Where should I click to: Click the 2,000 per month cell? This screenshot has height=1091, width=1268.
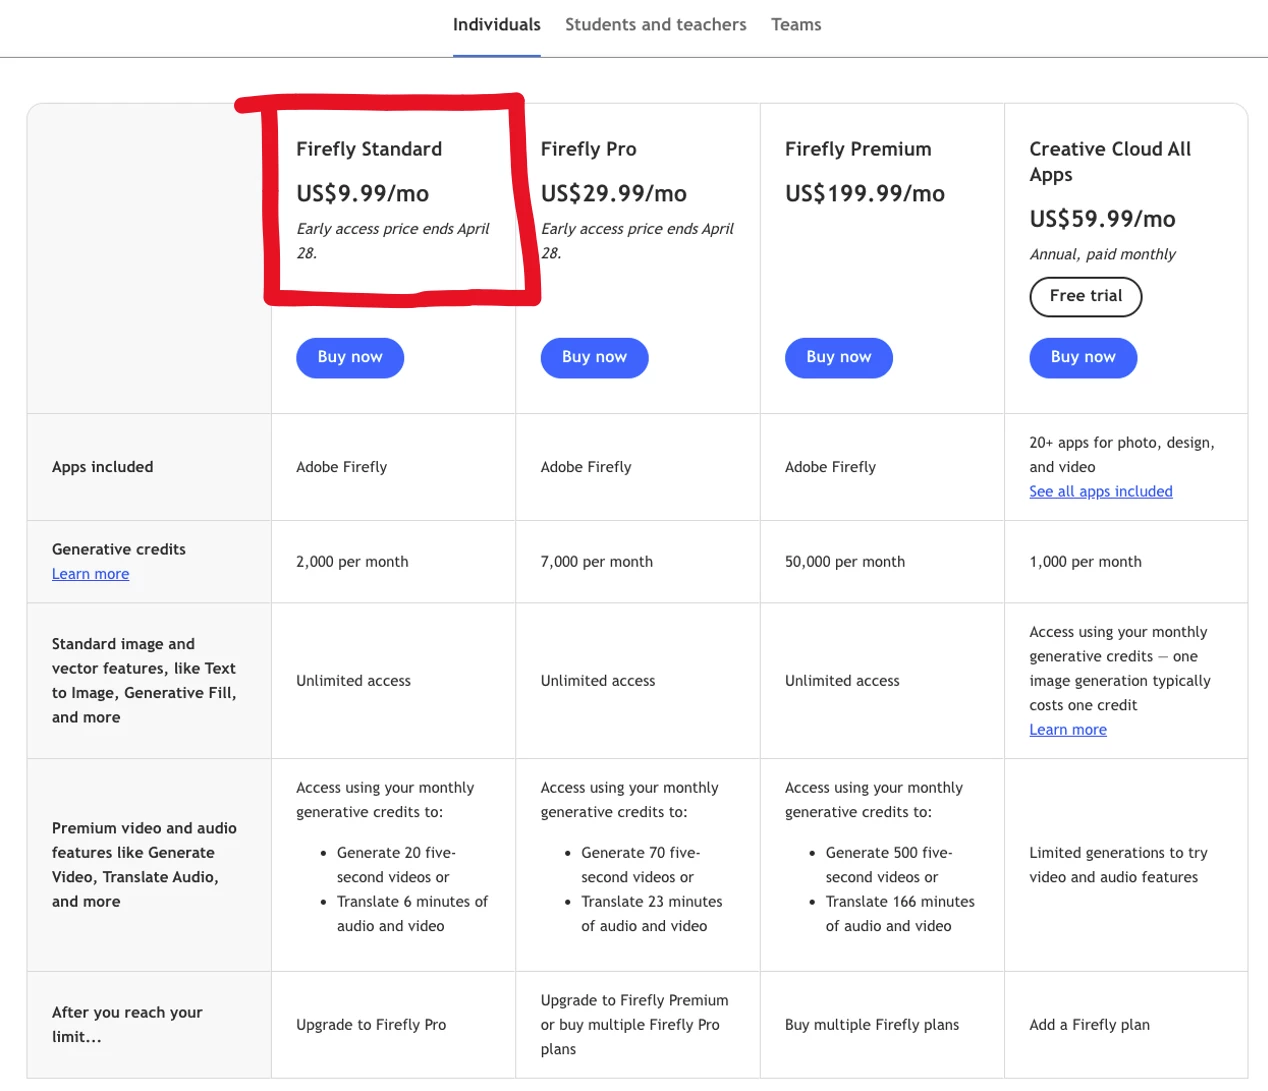pyautogui.click(x=352, y=562)
